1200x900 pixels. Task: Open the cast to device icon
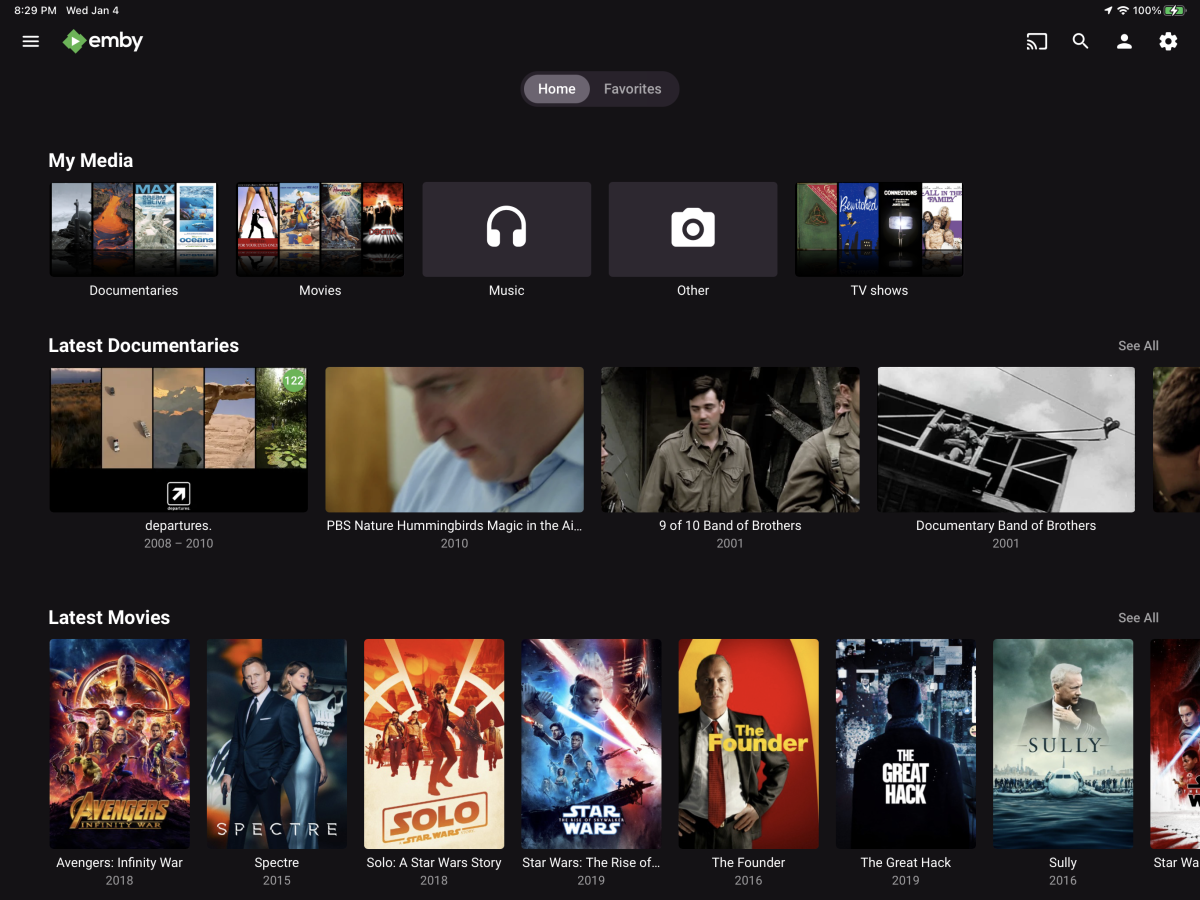(x=1037, y=42)
